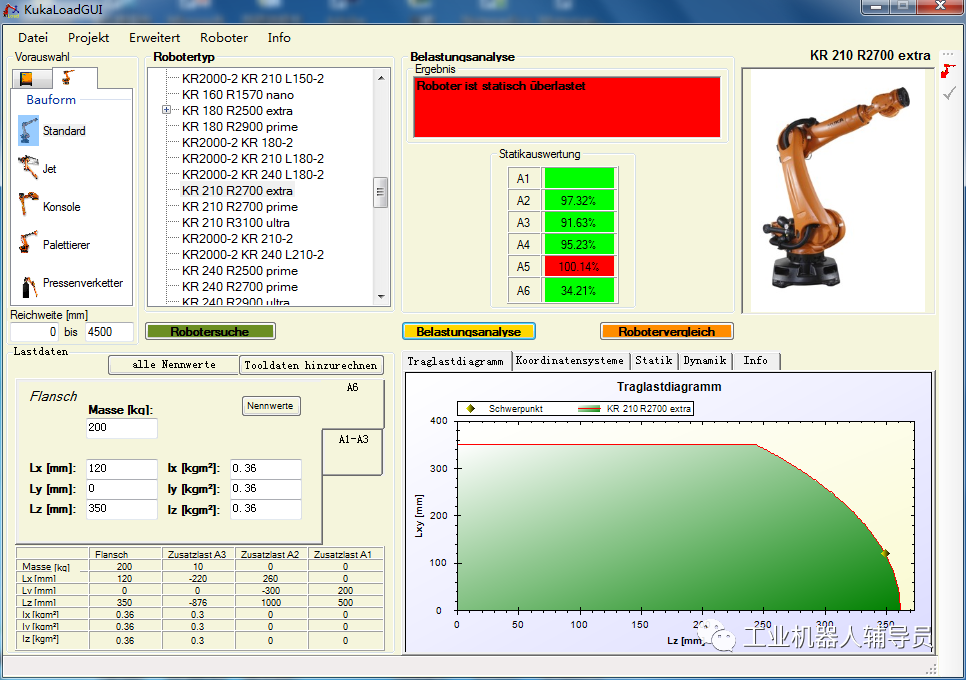Select KR 210 R3100 ultra in list

coord(235,222)
